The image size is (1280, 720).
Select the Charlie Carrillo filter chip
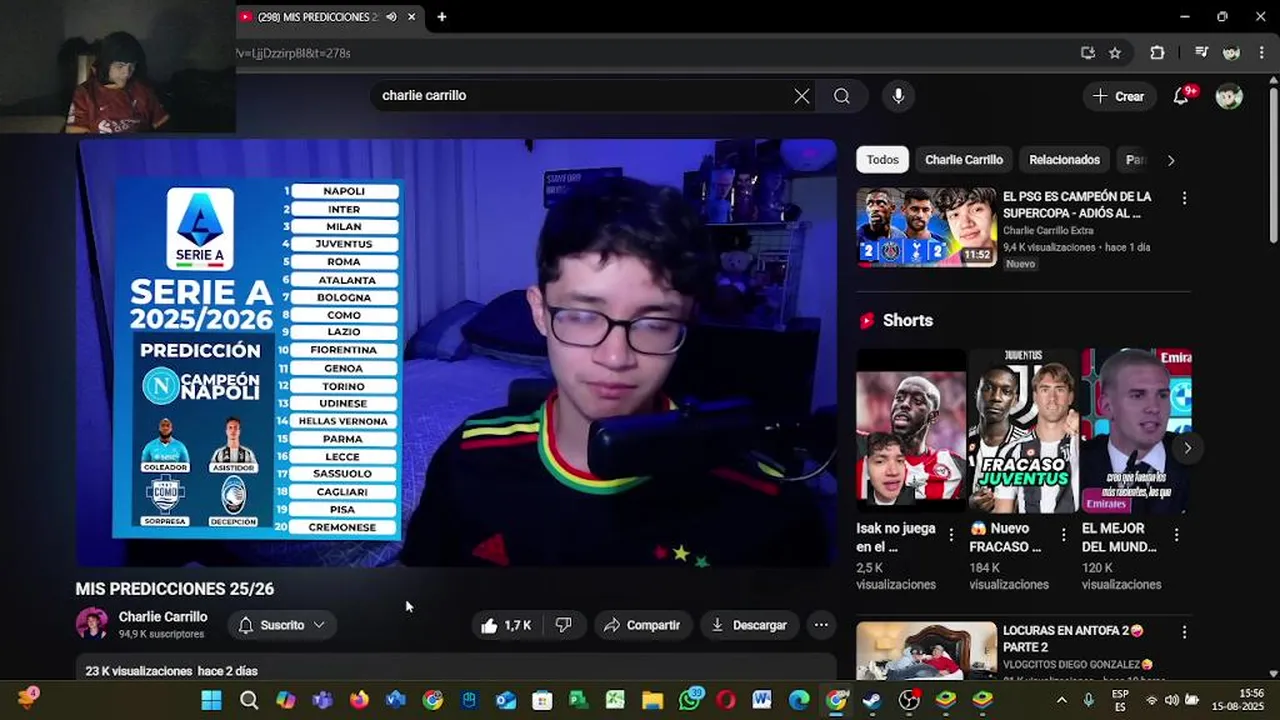click(964, 160)
